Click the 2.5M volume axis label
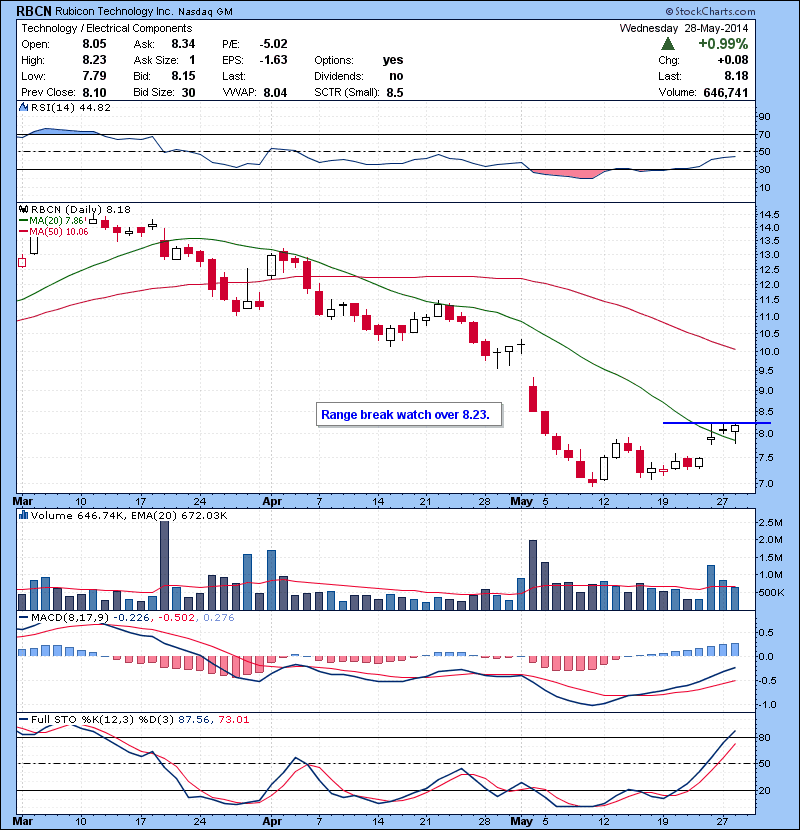800x830 pixels. pyautogui.click(x=770, y=522)
